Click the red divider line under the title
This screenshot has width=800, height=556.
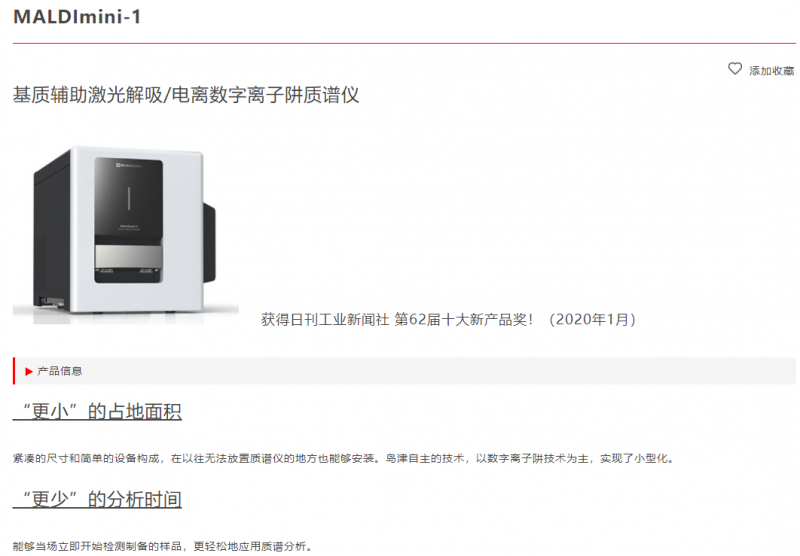coord(404,43)
